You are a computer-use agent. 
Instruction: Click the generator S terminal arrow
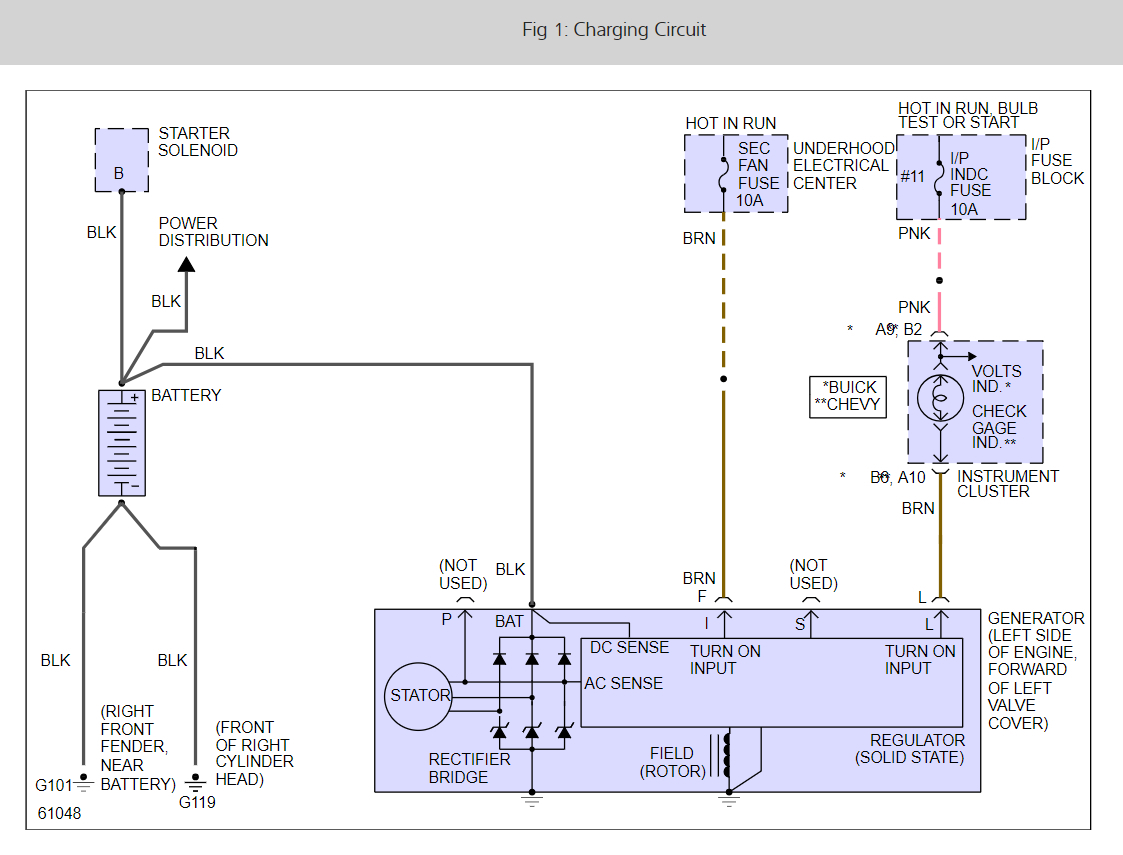[x=810, y=622]
